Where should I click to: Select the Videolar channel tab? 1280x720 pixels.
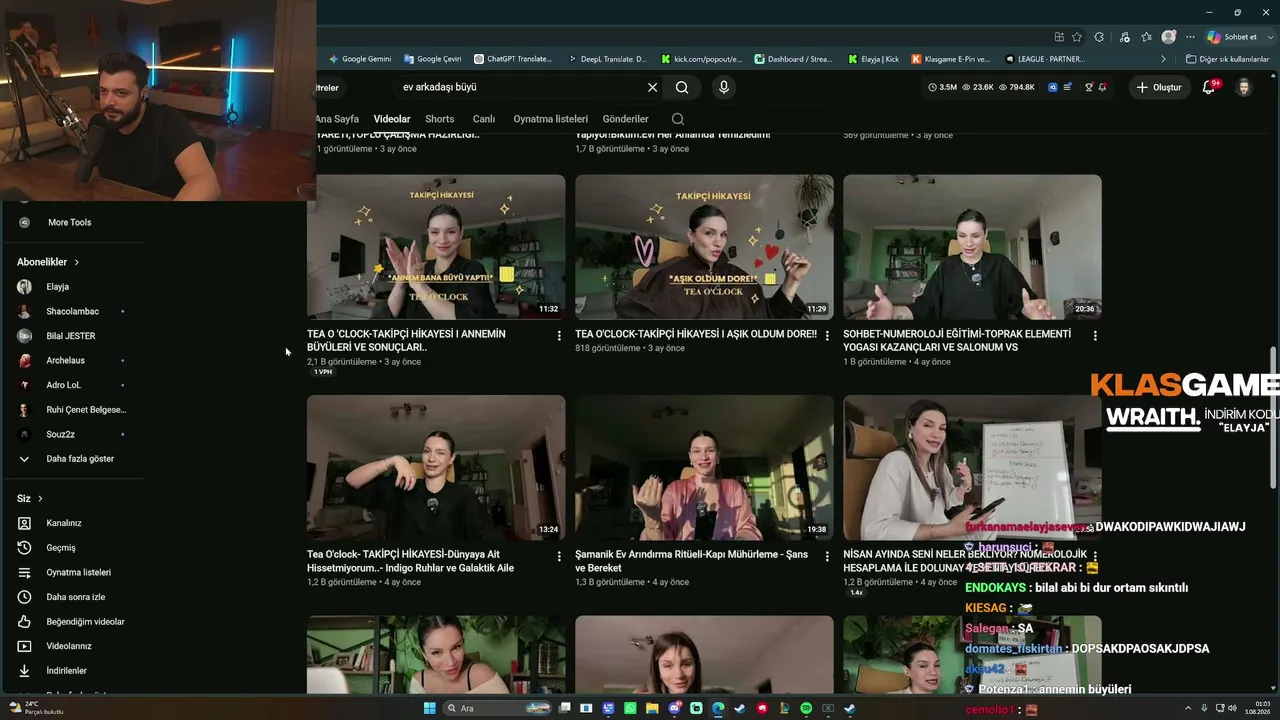point(392,119)
